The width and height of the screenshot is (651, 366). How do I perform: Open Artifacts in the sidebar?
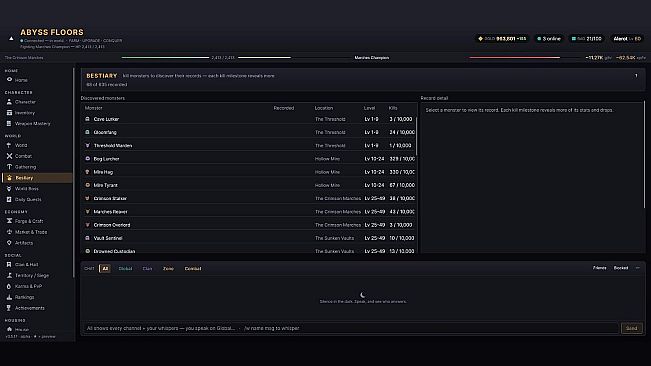[x=37, y=243]
